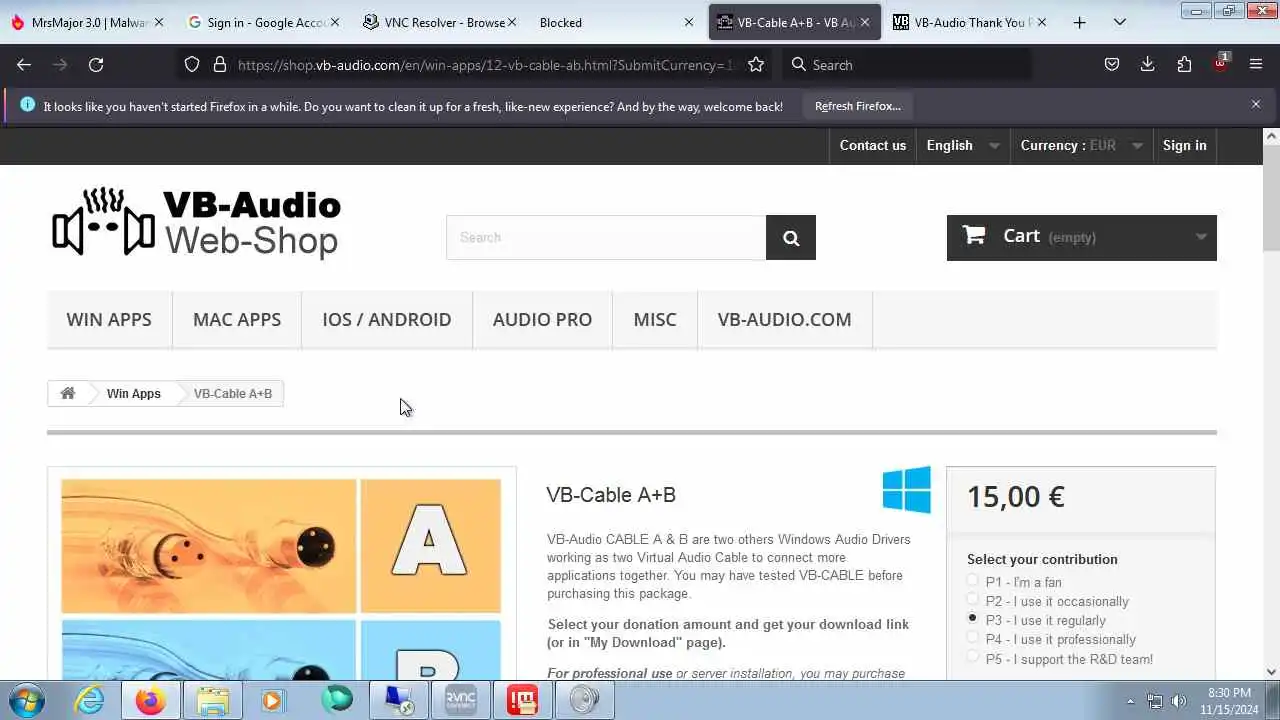Reload the page with the refresh icon
Screen dimensions: 1280x720
96,65
